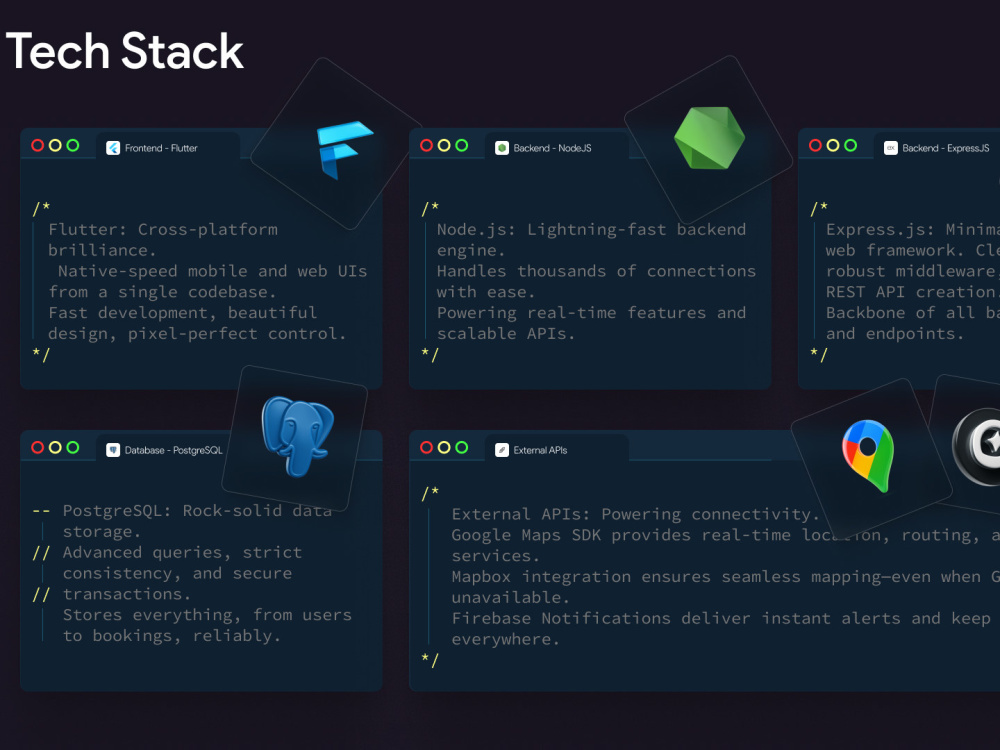Click yellow dot on Backend - ExpressJS window

(x=833, y=145)
